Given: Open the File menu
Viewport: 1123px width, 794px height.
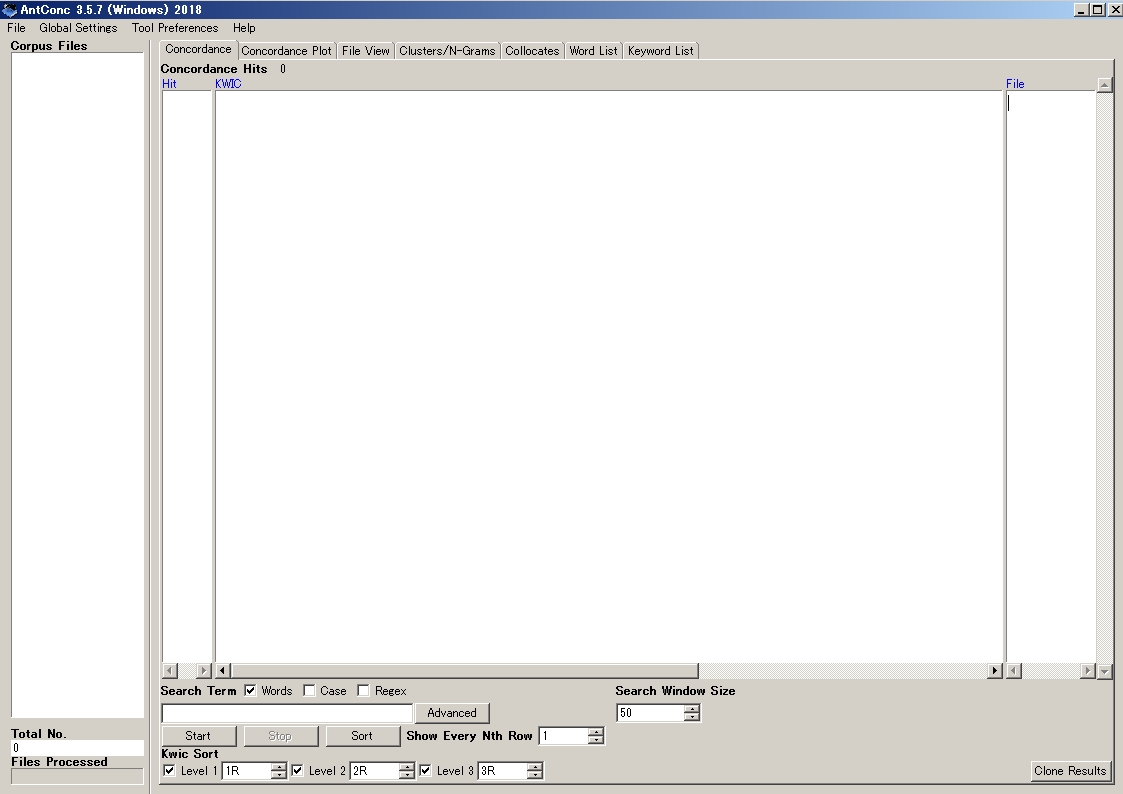Looking at the screenshot, I should pos(15,28).
